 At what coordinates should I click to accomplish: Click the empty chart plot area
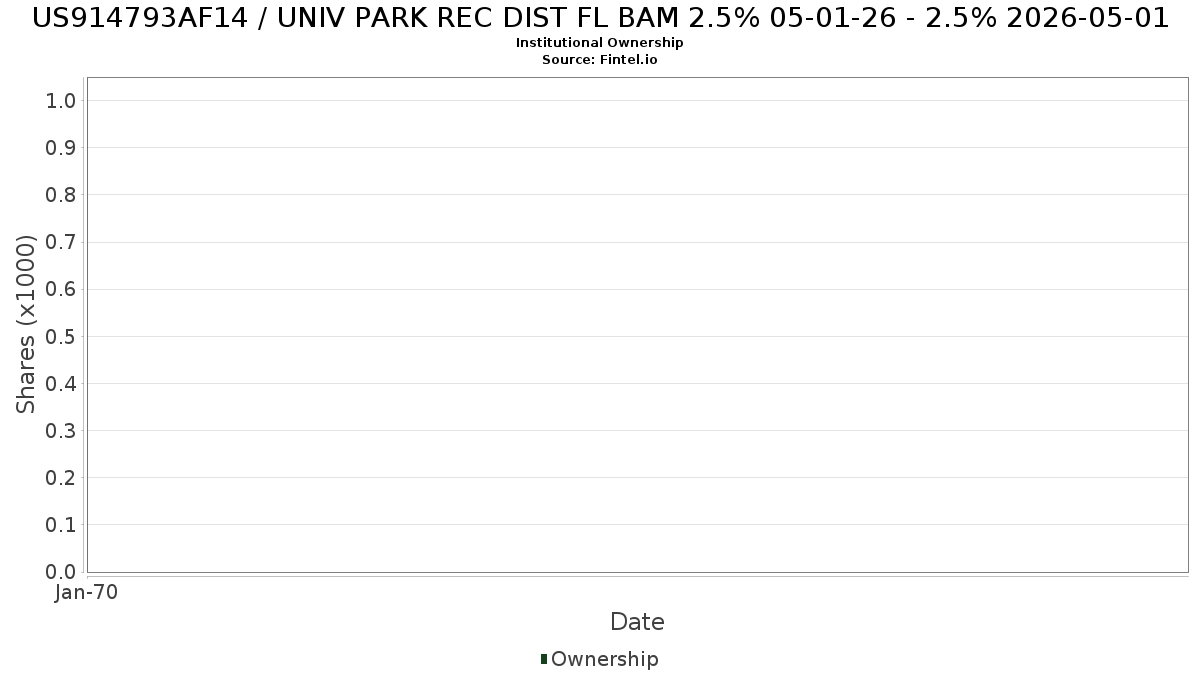pyautogui.click(x=637, y=325)
